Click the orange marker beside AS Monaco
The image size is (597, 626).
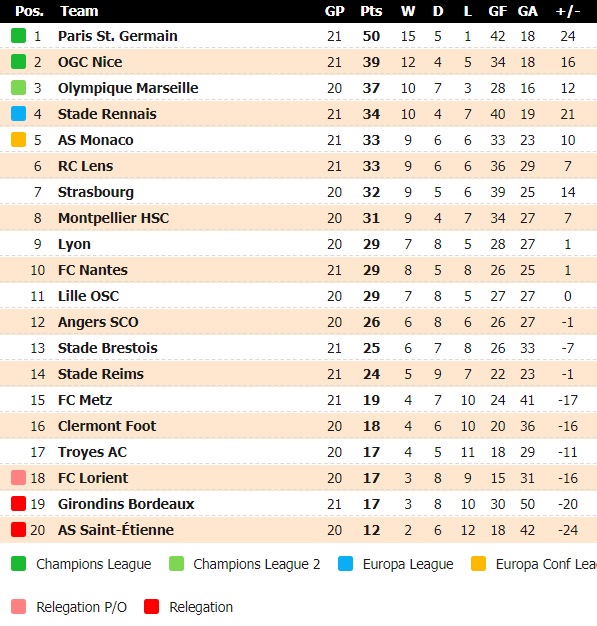coord(18,140)
